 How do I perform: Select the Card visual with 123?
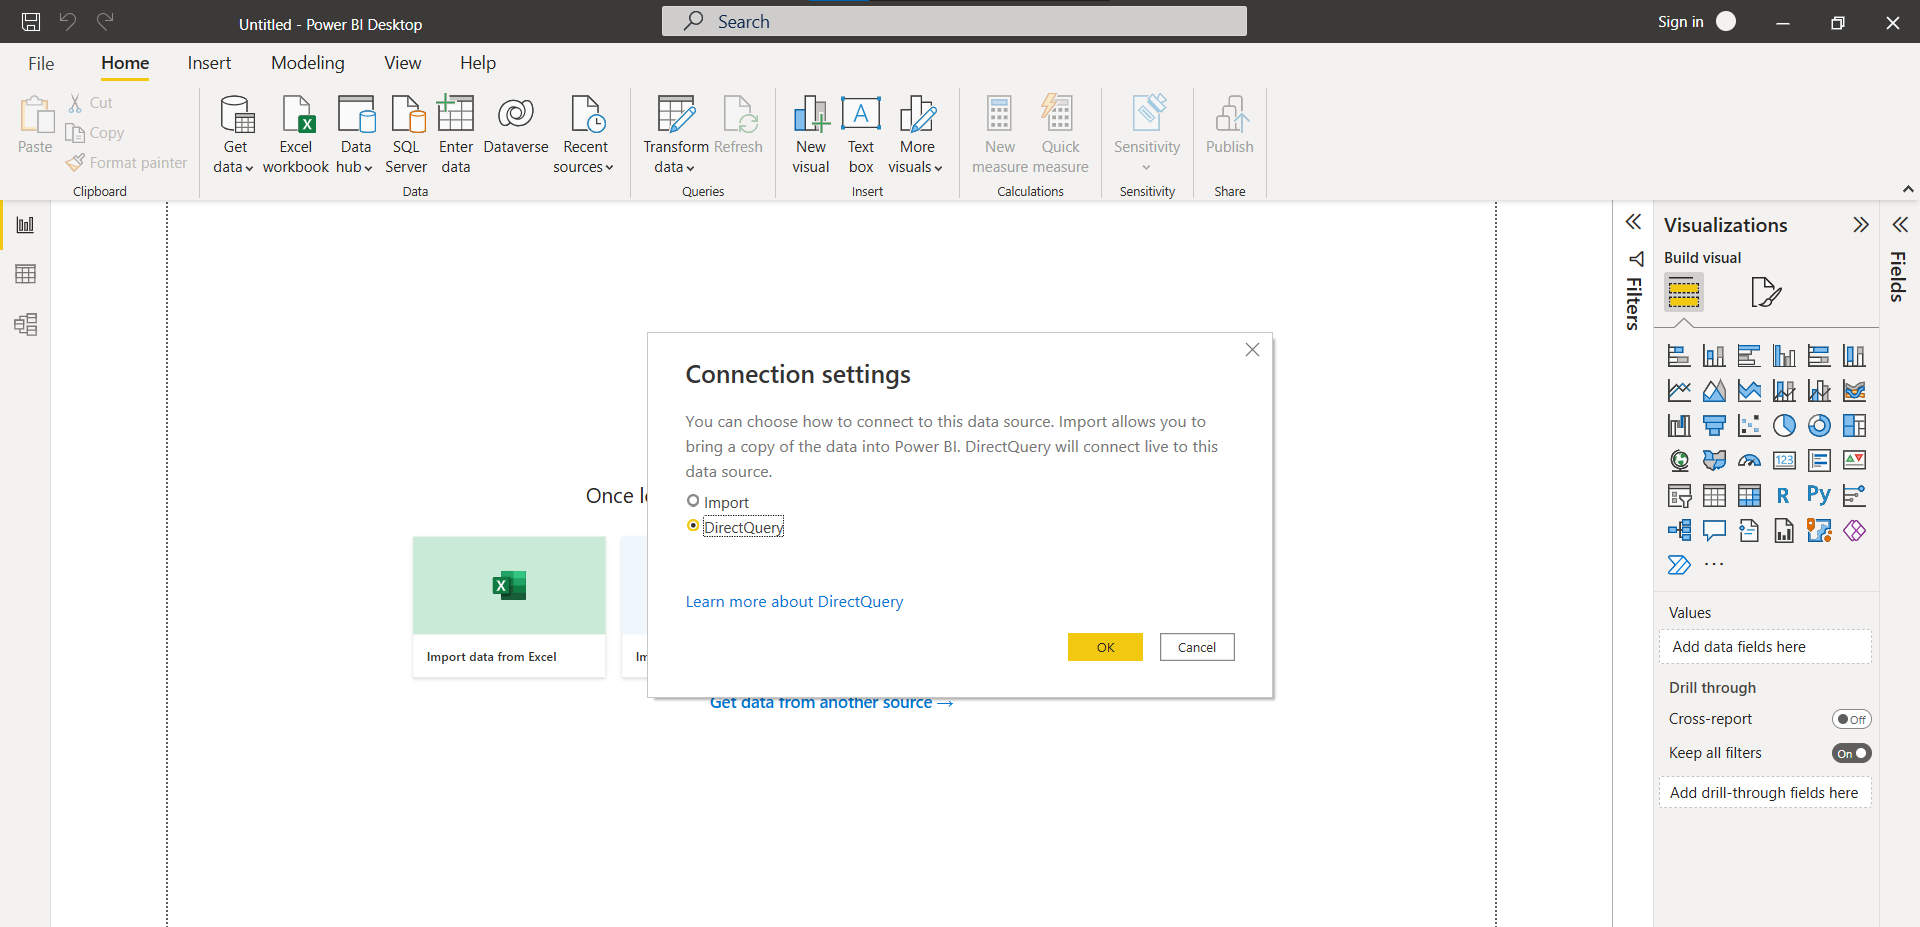pos(1784,461)
